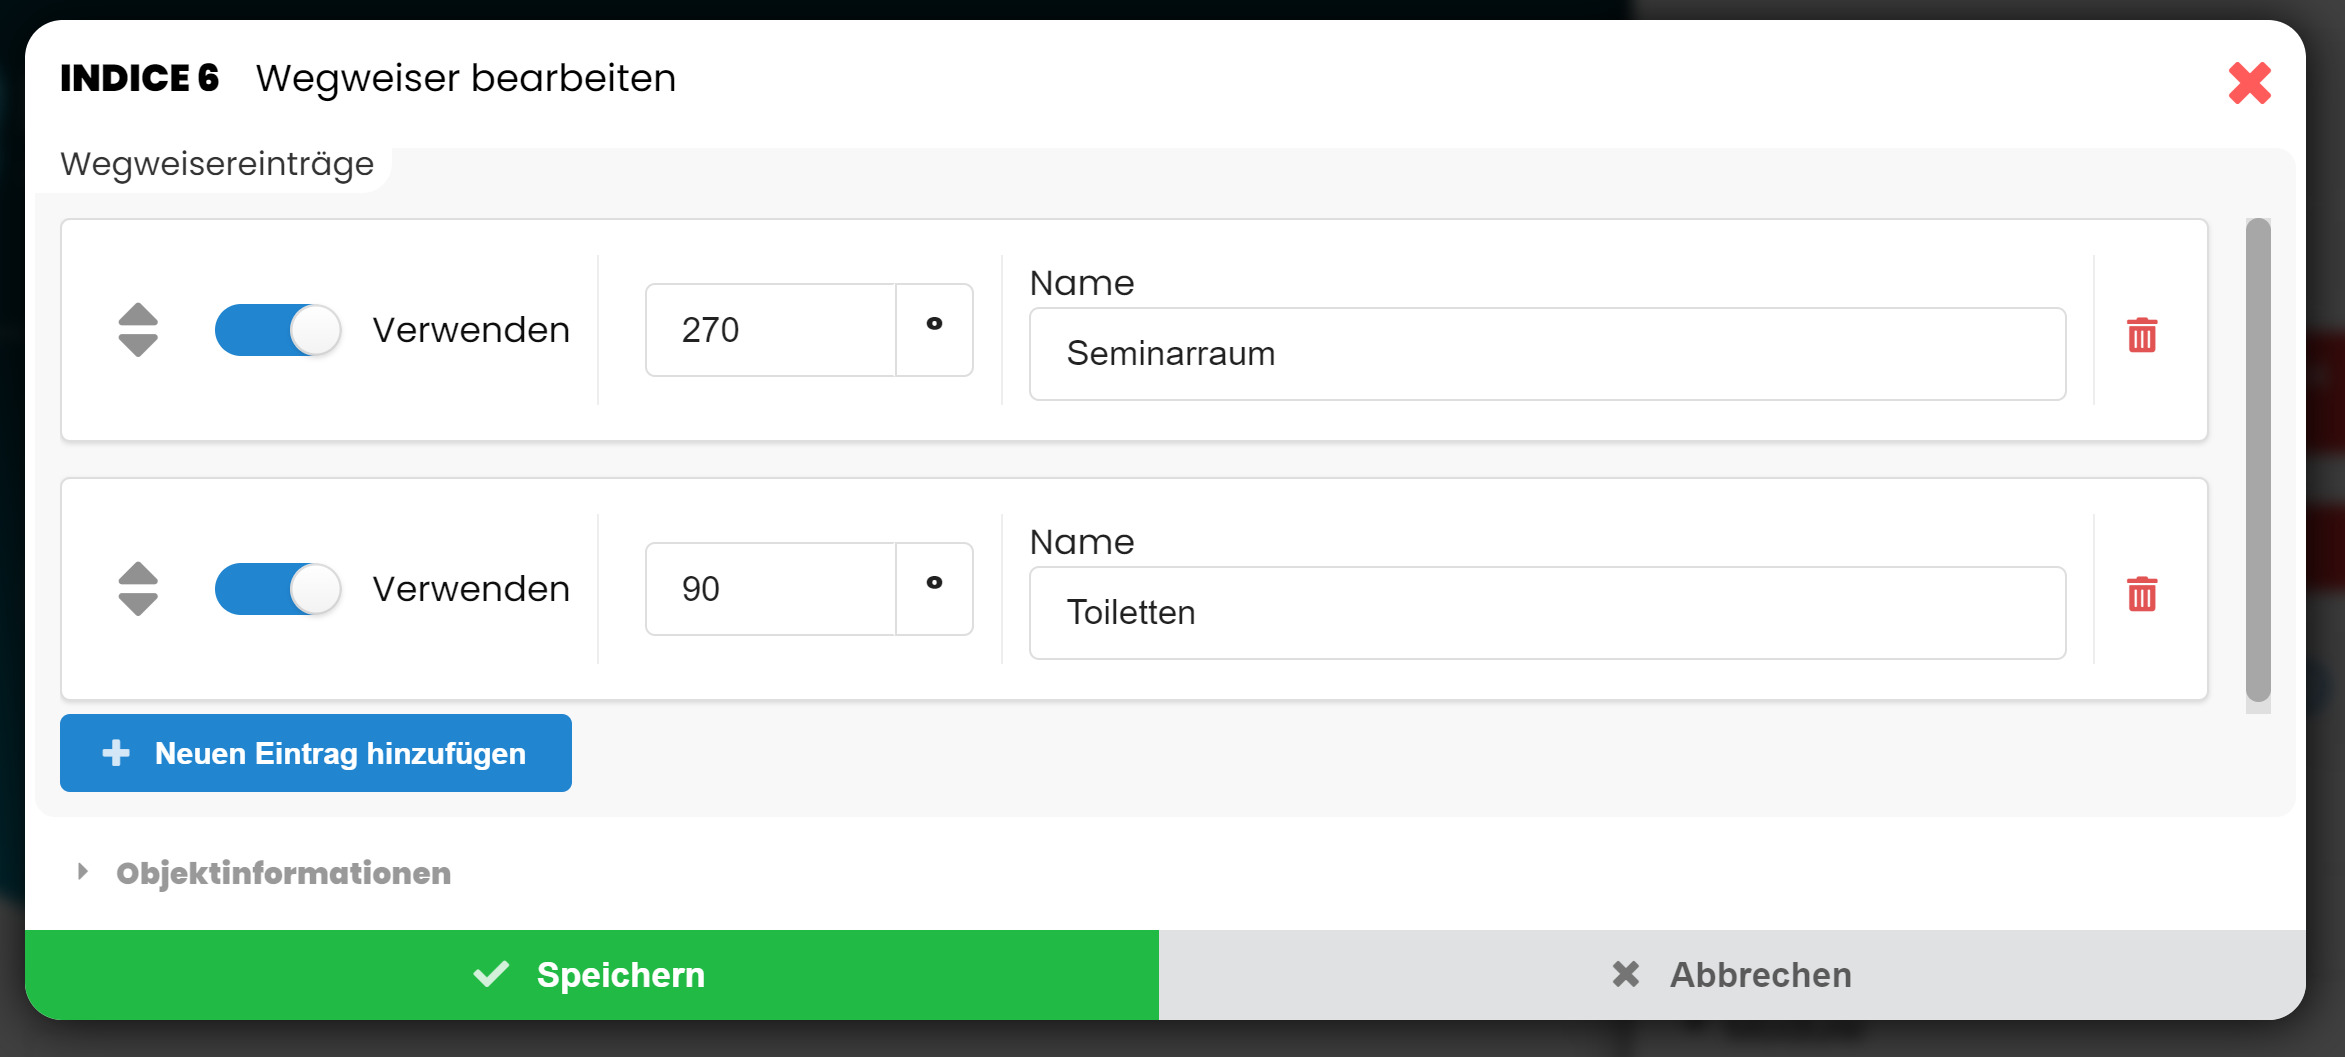
Task: Click Neuen Eintrag hinzufügen button
Action: [316, 753]
